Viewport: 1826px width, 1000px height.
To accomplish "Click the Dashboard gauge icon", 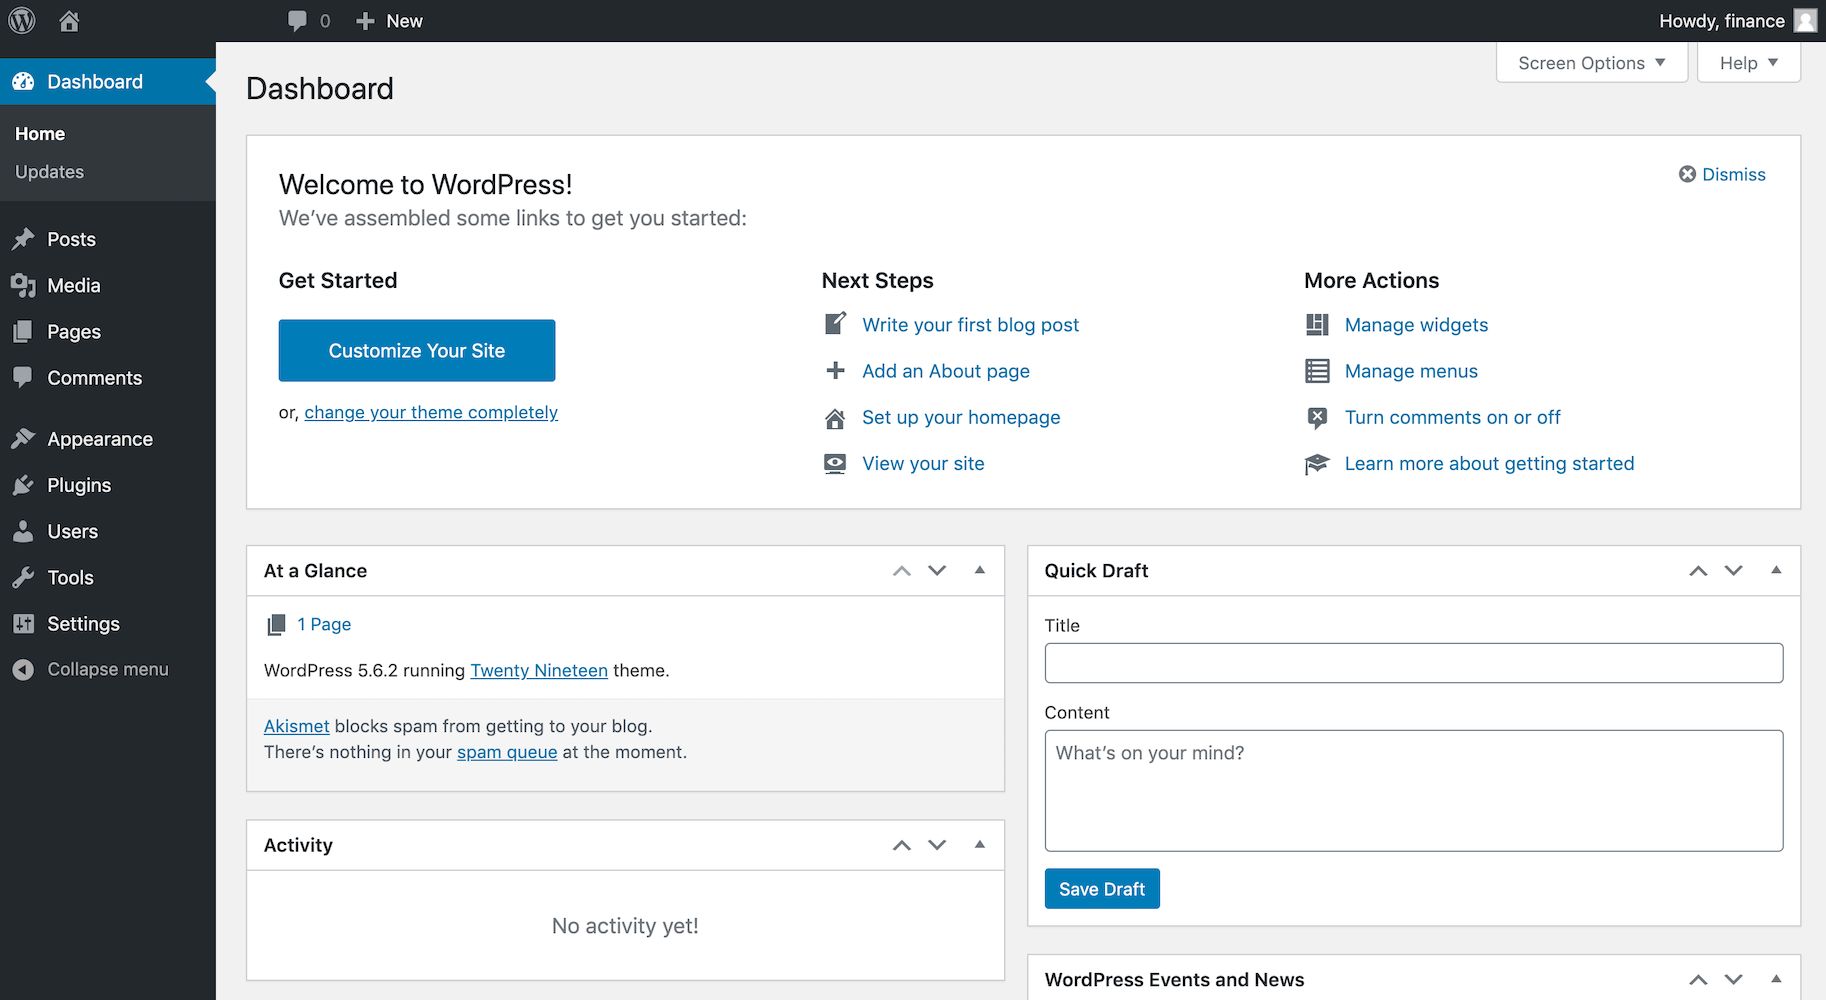I will click(23, 82).
